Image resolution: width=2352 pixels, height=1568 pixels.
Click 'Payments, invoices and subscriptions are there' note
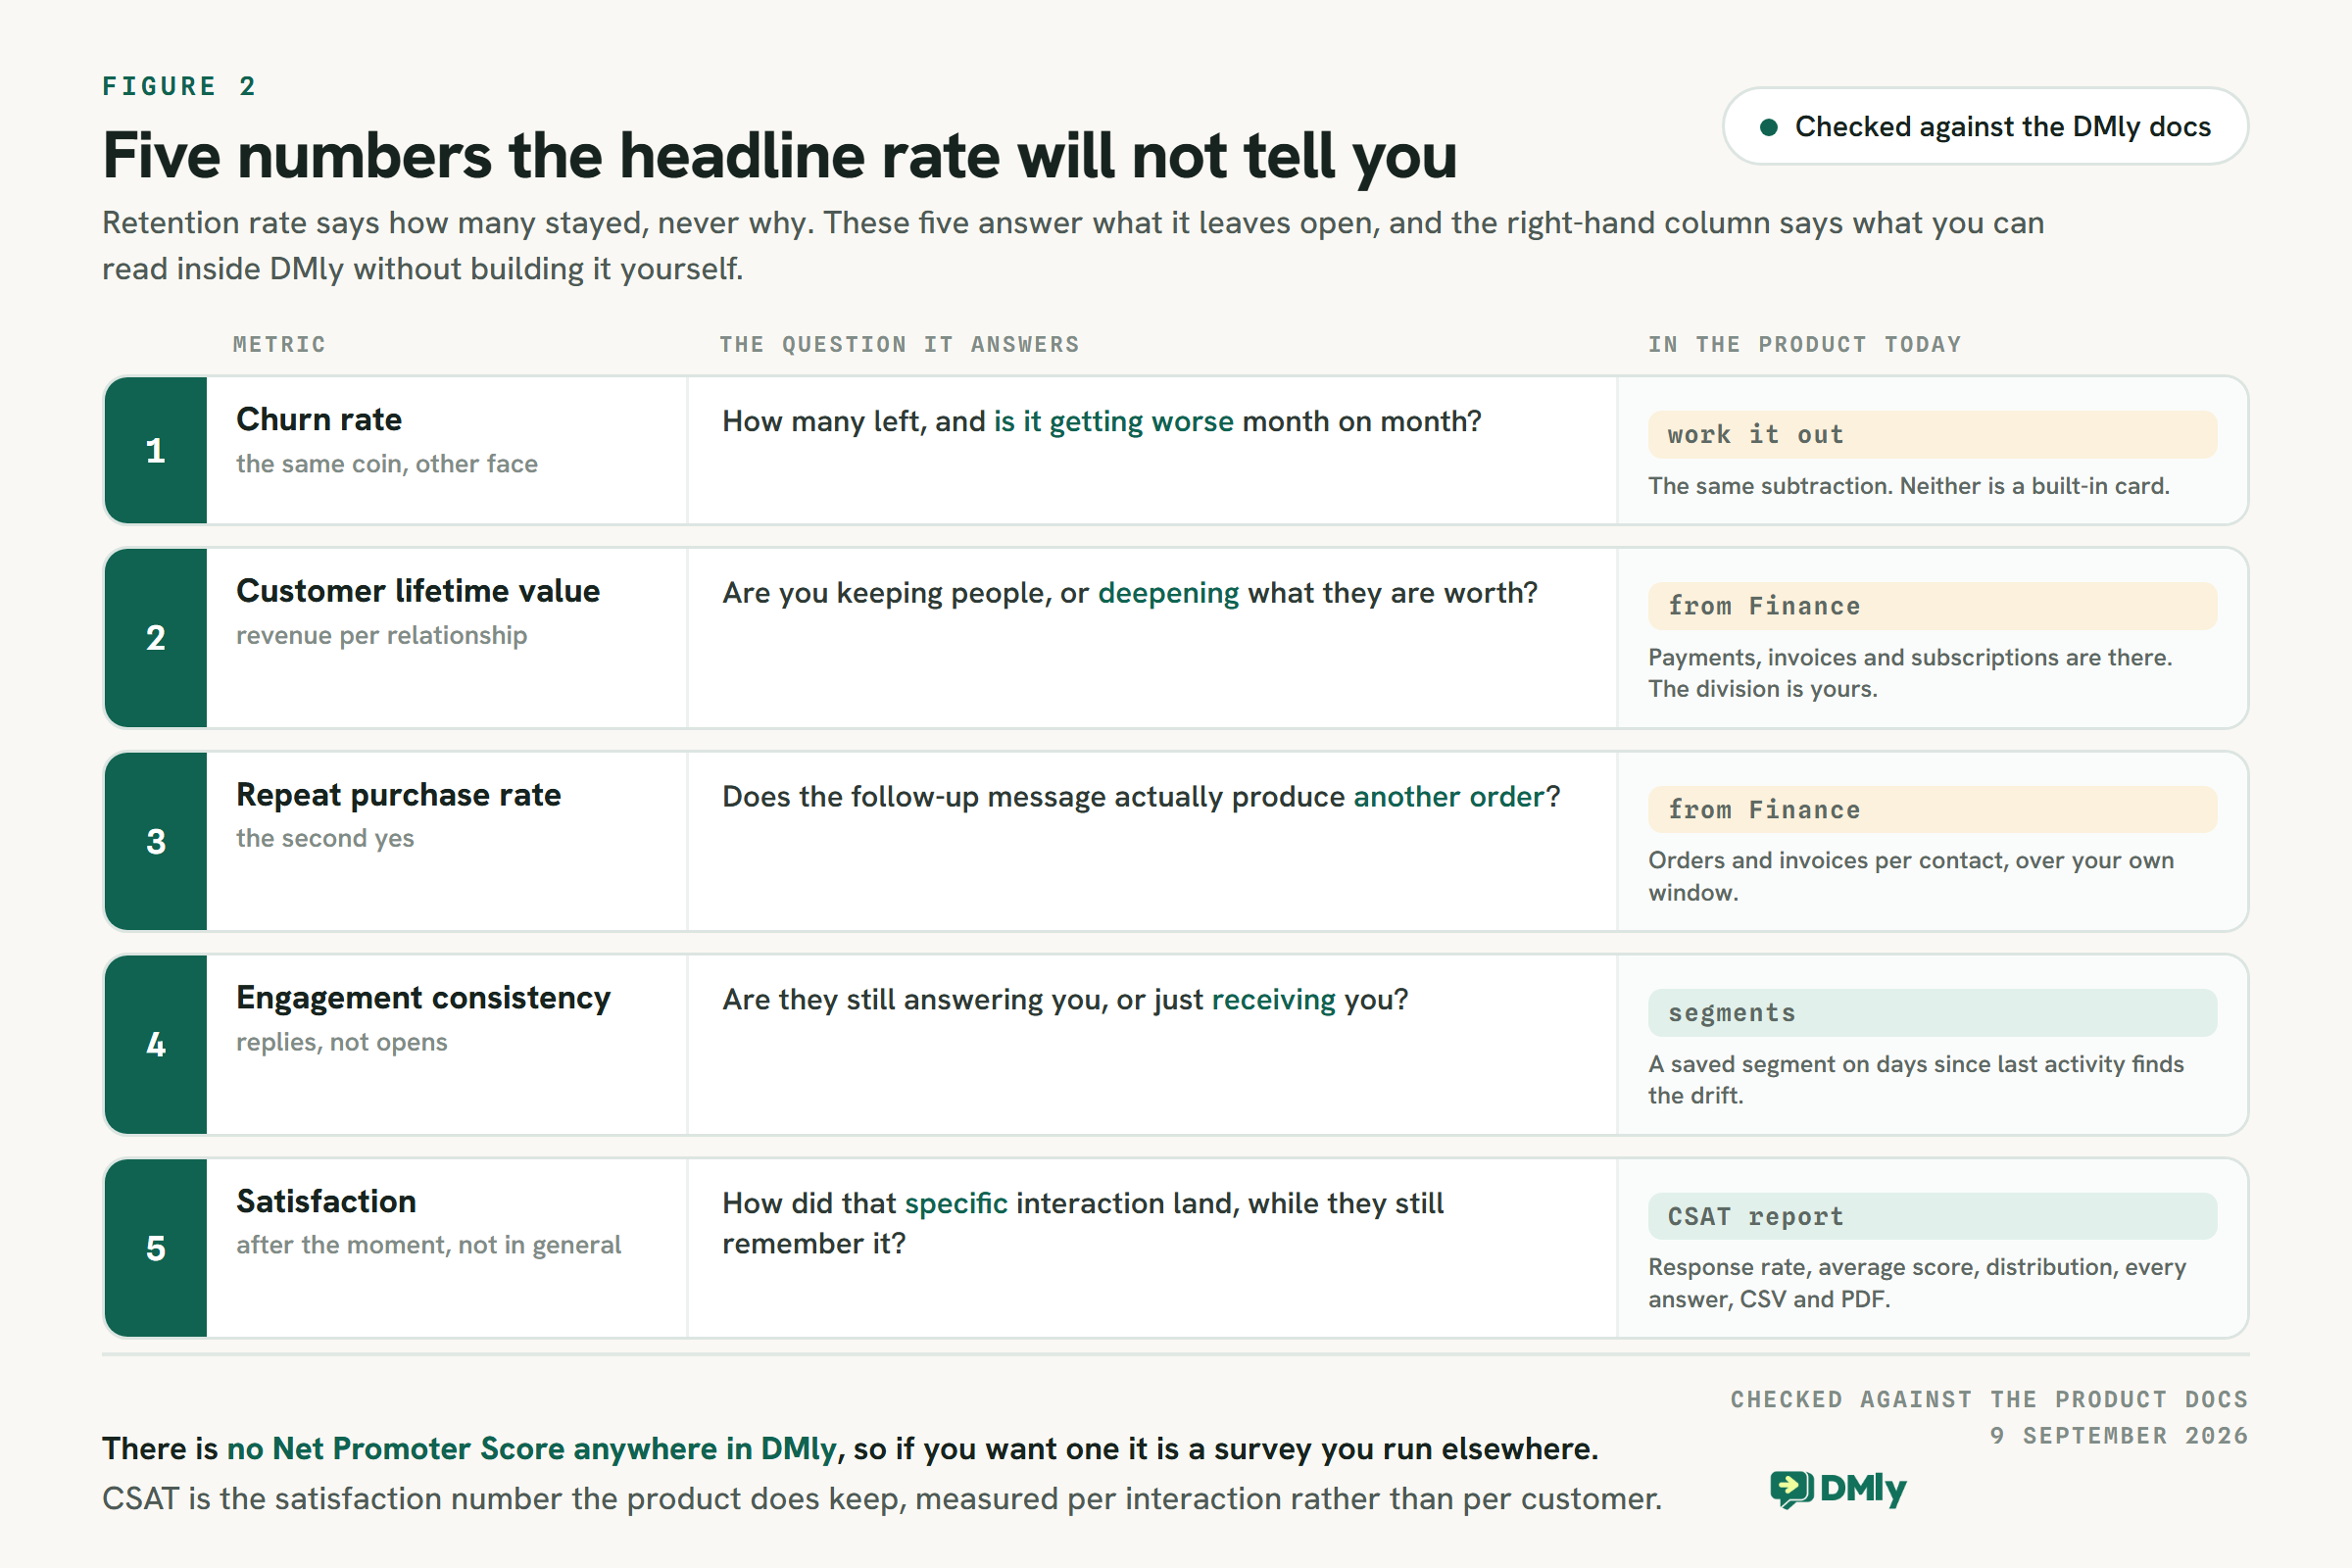click(x=1910, y=673)
